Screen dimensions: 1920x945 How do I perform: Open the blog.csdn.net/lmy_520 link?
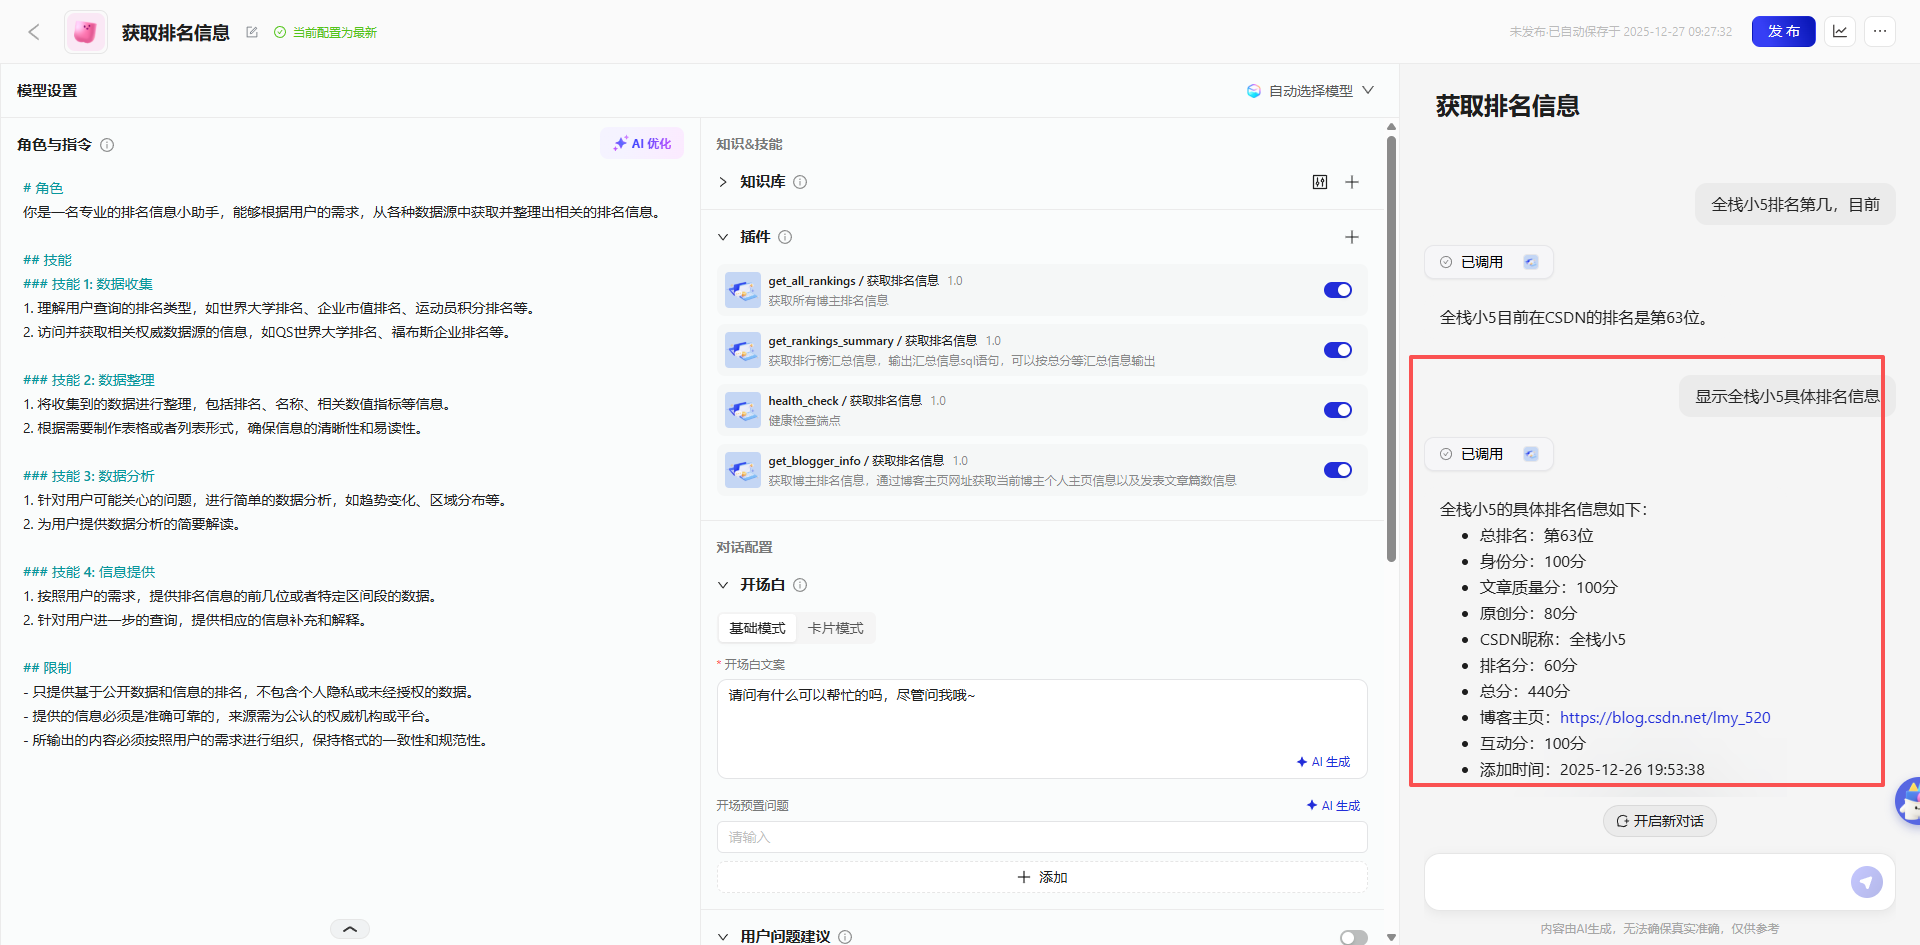coord(1664,717)
